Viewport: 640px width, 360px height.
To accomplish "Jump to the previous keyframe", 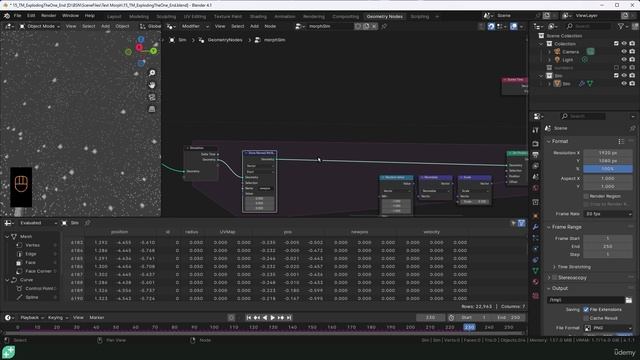I will click(x=257, y=318).
